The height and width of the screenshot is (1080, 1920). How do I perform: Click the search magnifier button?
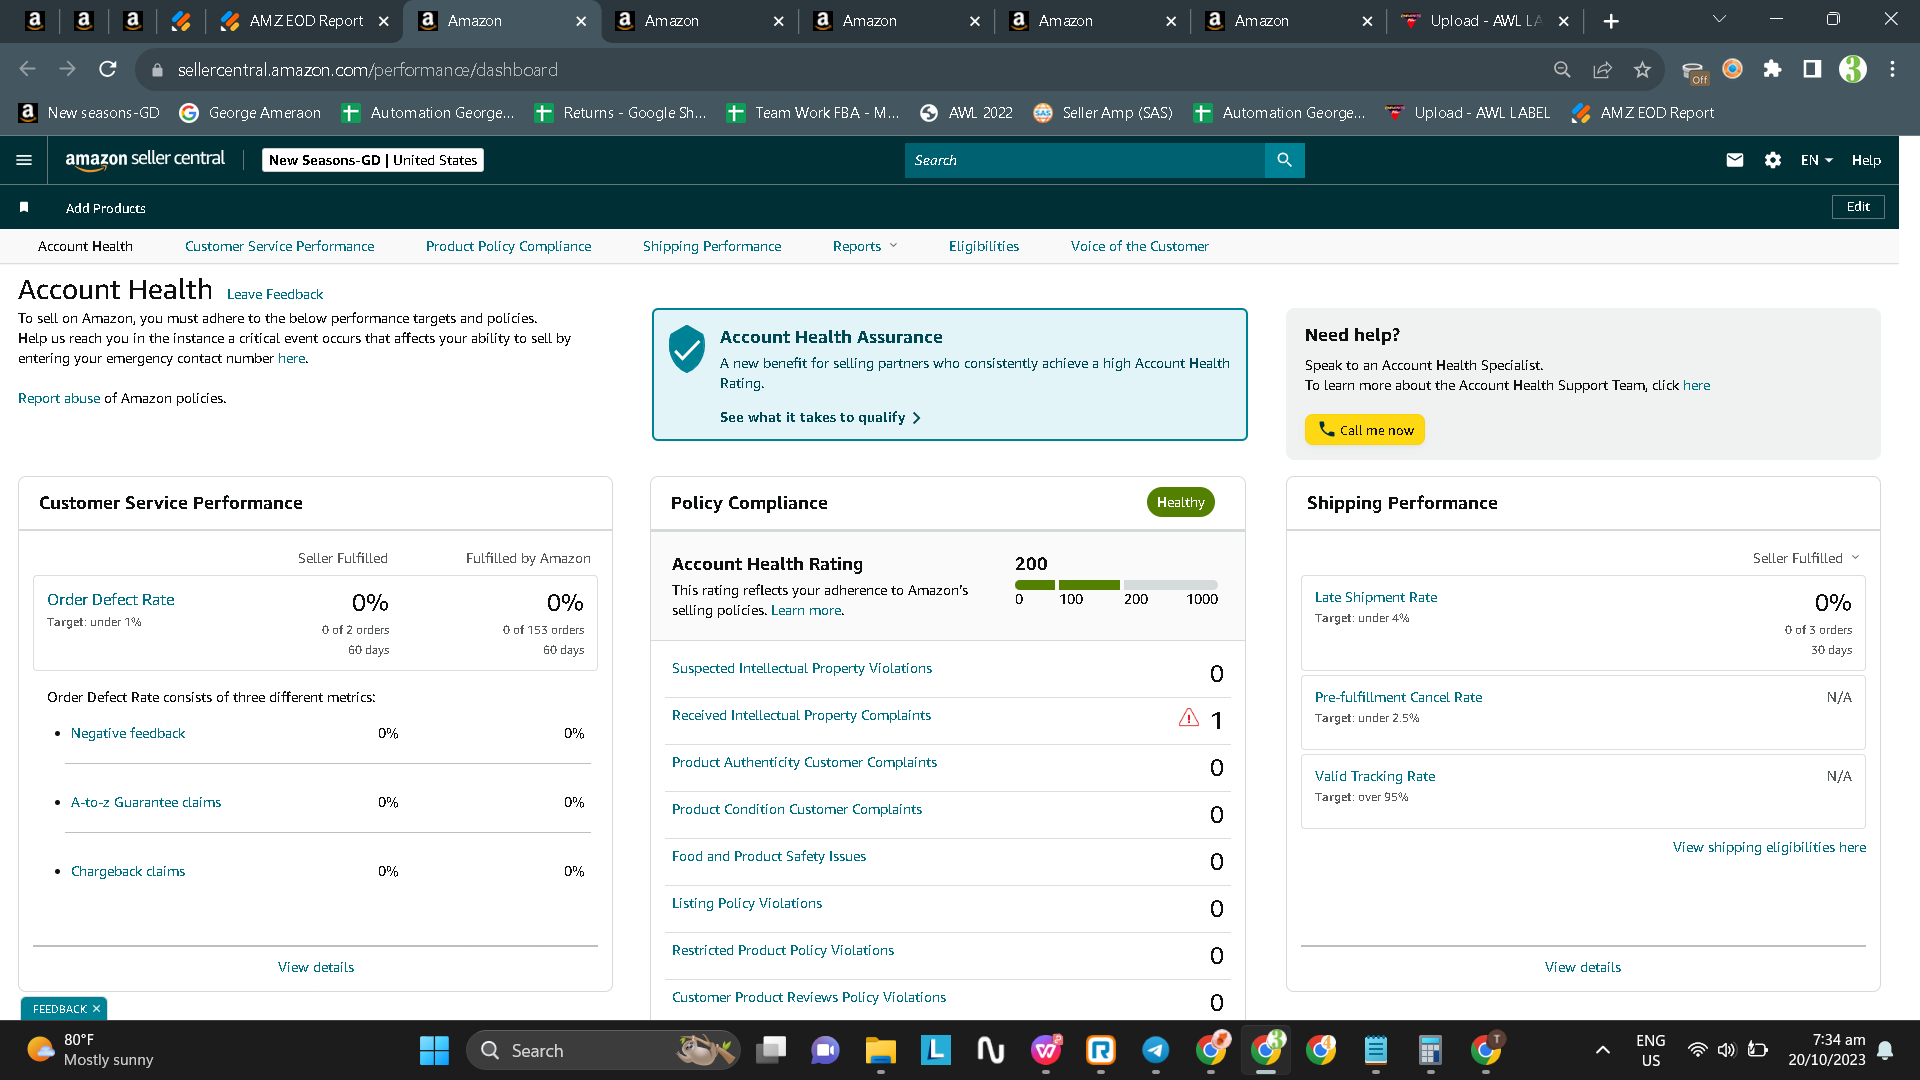tap(1285, 160)
